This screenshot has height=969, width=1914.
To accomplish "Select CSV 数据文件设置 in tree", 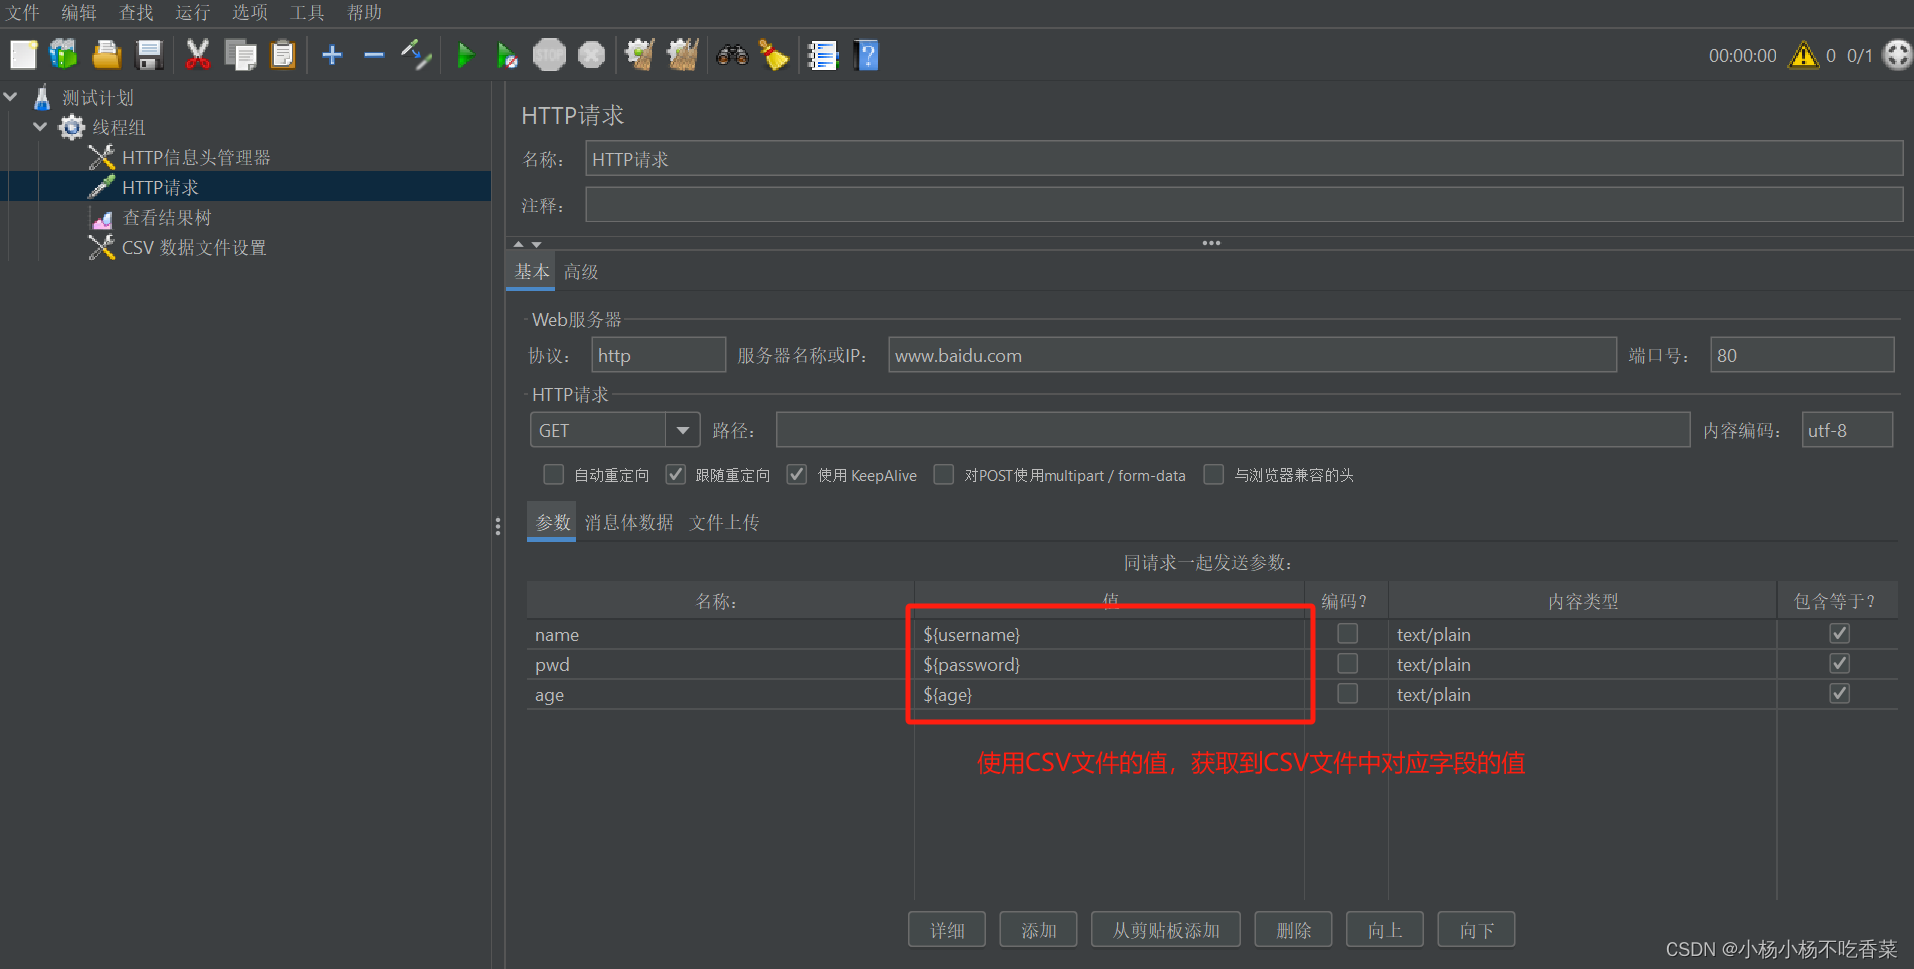I will coord(194,247).
